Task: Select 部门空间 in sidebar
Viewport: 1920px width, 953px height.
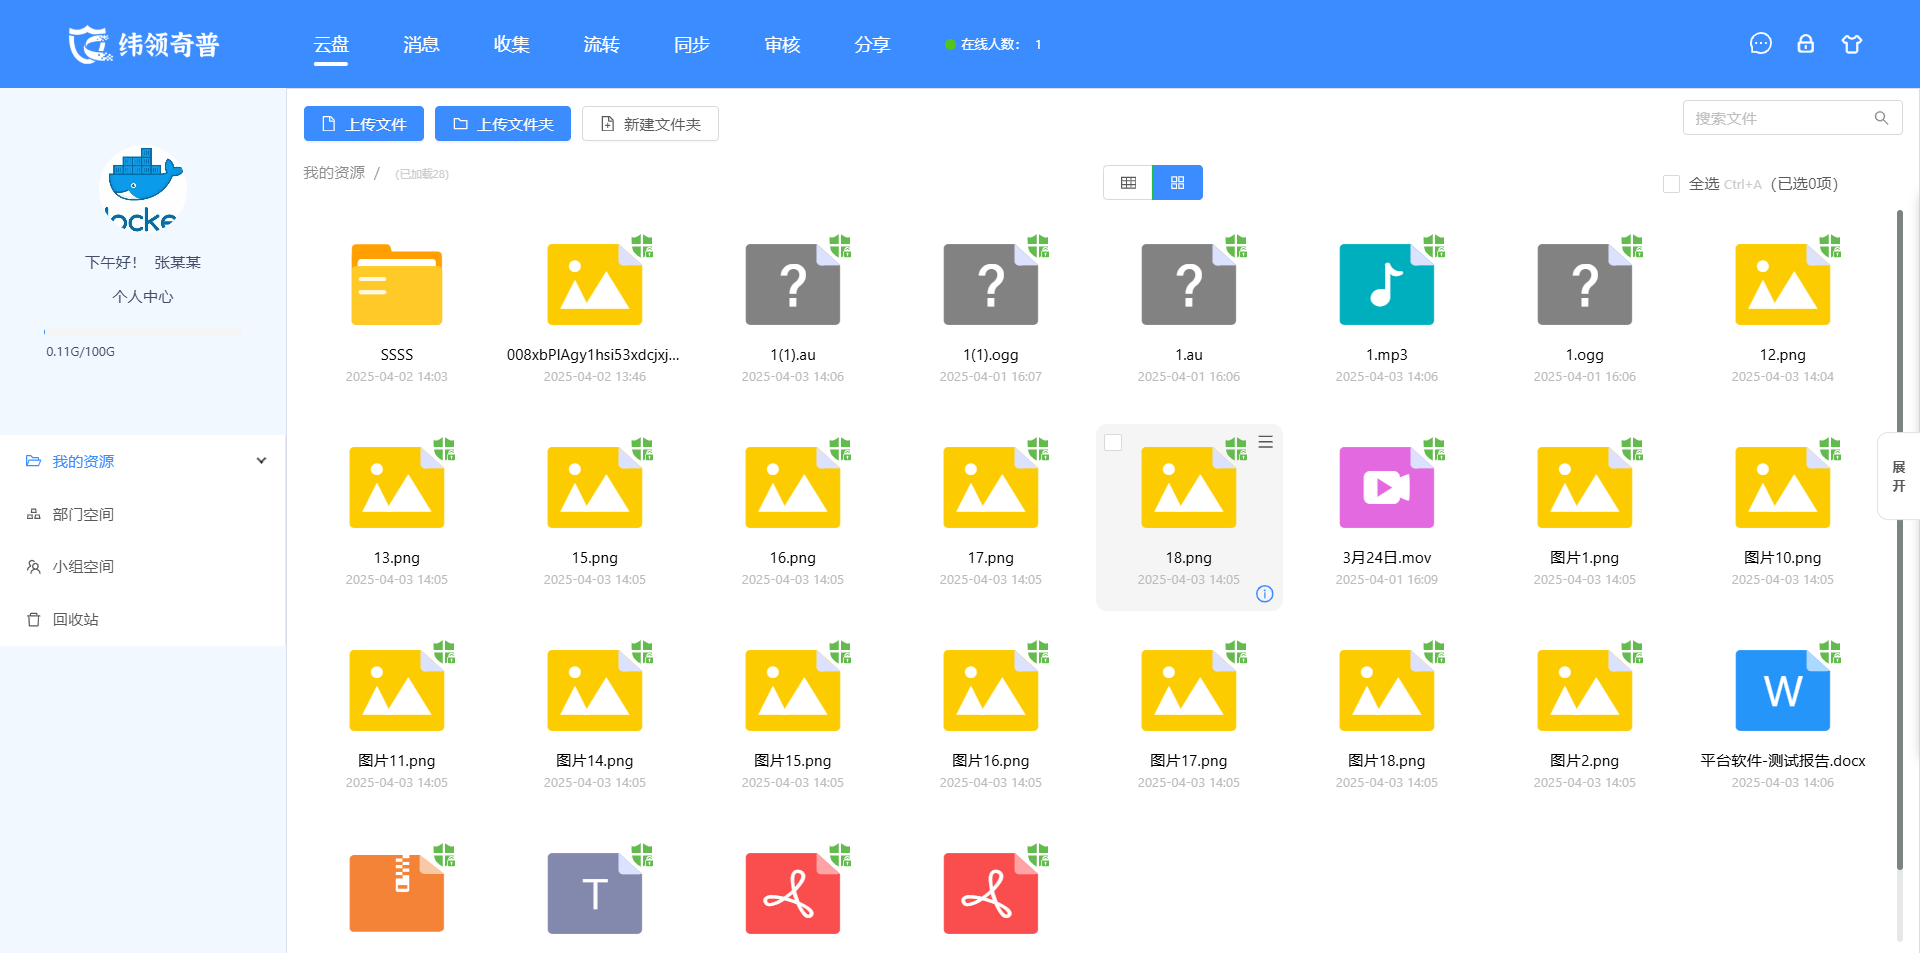Action: pyautogui.click(x=83, y=514)
